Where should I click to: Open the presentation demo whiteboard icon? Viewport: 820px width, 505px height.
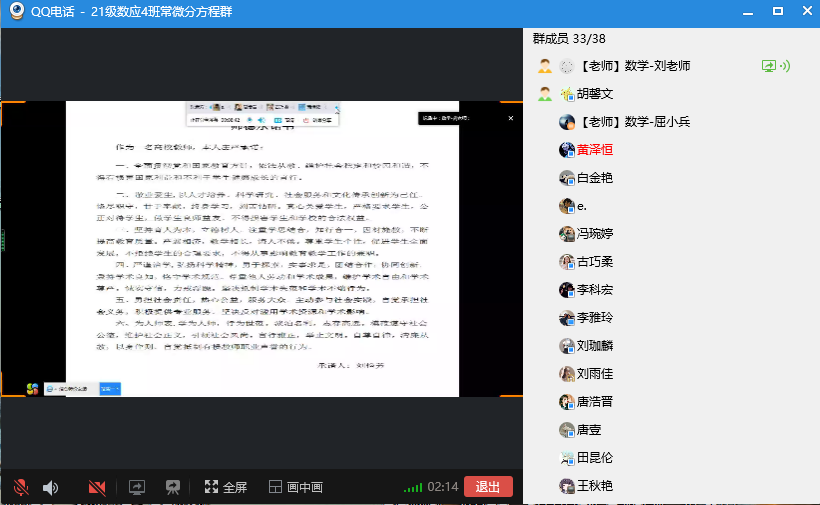[x=172, y=487]
